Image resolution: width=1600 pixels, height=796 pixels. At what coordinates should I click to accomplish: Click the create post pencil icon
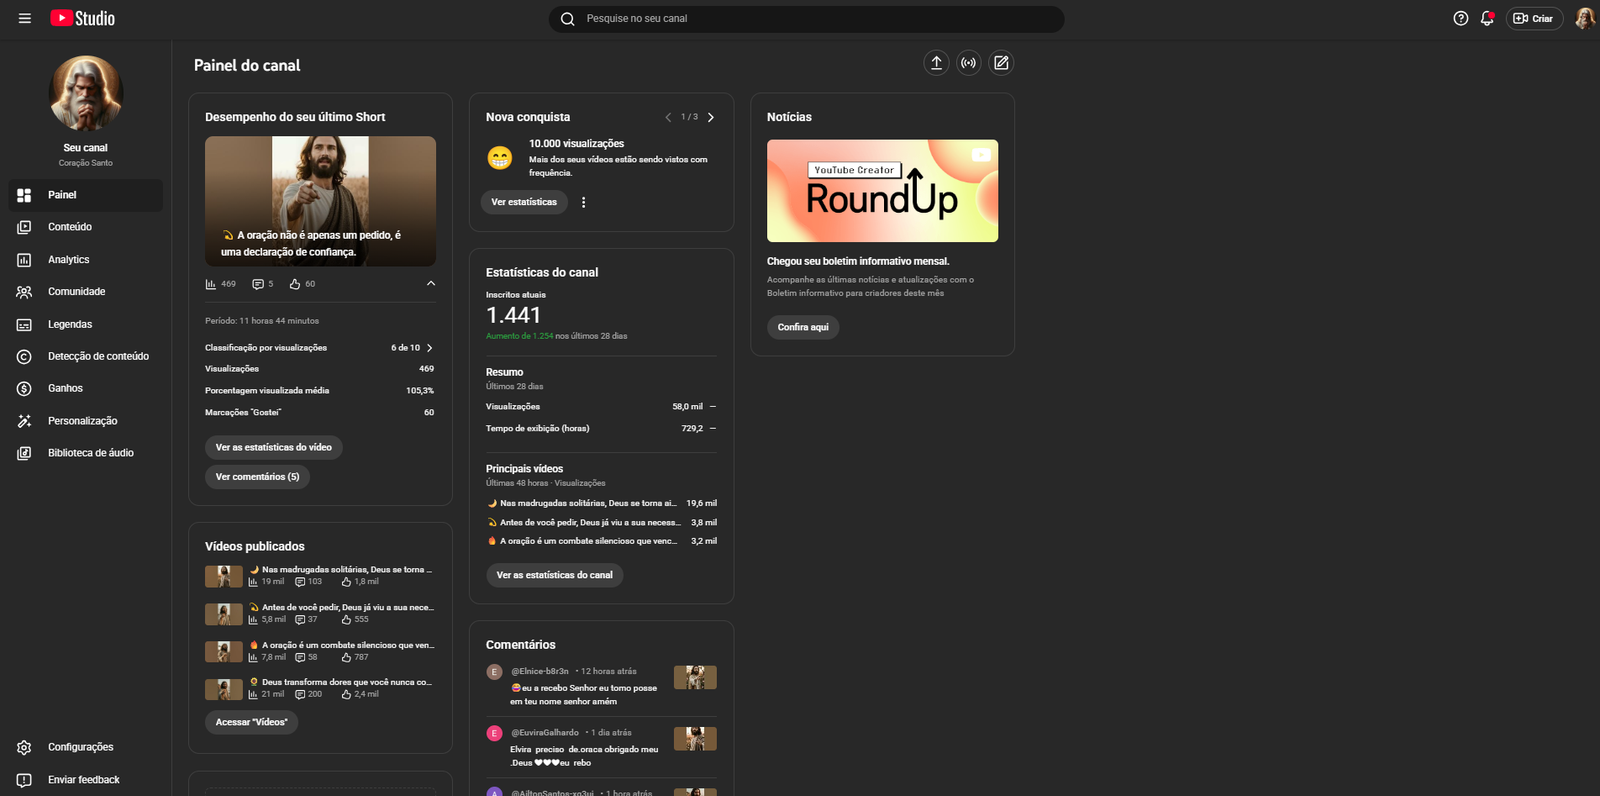tap(1001, 63)
